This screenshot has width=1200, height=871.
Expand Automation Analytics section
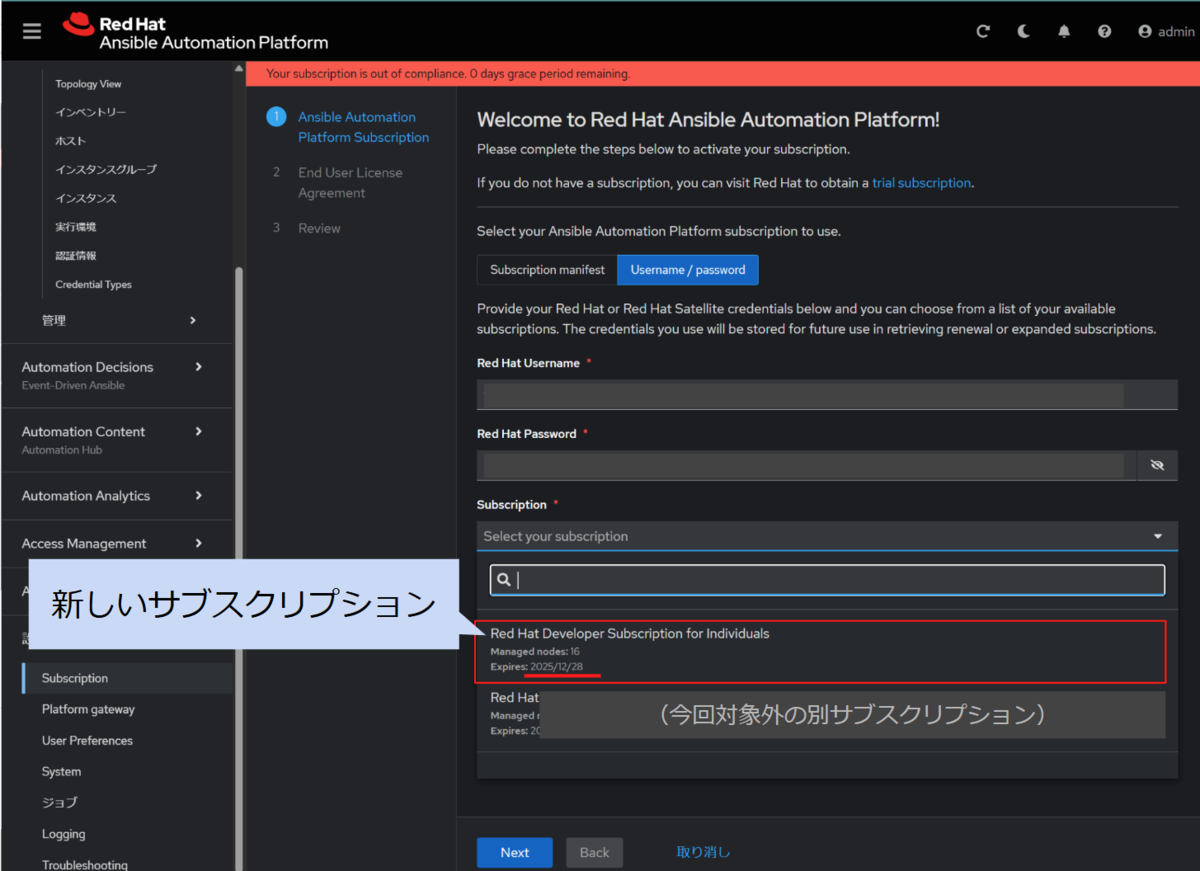[115, 496]
